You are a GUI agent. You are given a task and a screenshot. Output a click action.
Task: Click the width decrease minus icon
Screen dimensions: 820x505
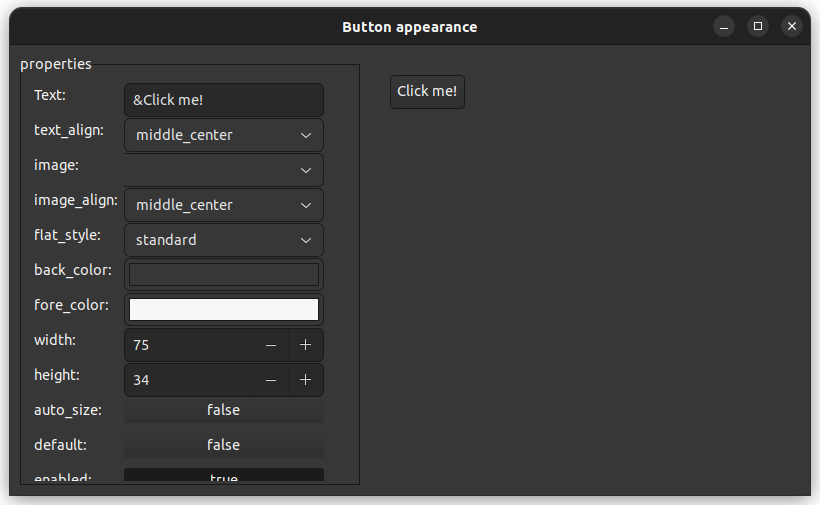tap(271, 345)
